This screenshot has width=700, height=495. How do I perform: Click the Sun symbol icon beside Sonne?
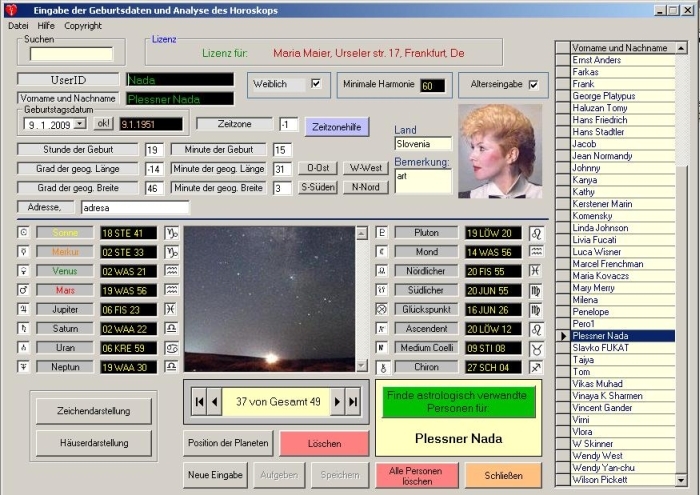[24, 233]
